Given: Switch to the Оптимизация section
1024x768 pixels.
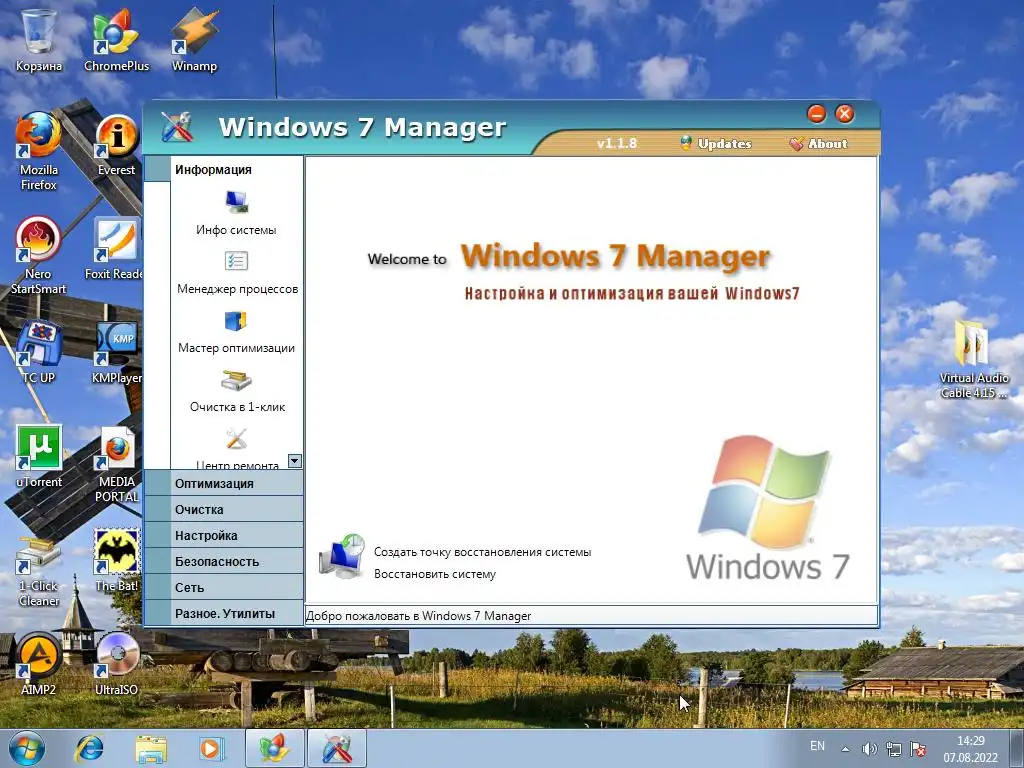Looking at the screenshot, I should (223, 483).
